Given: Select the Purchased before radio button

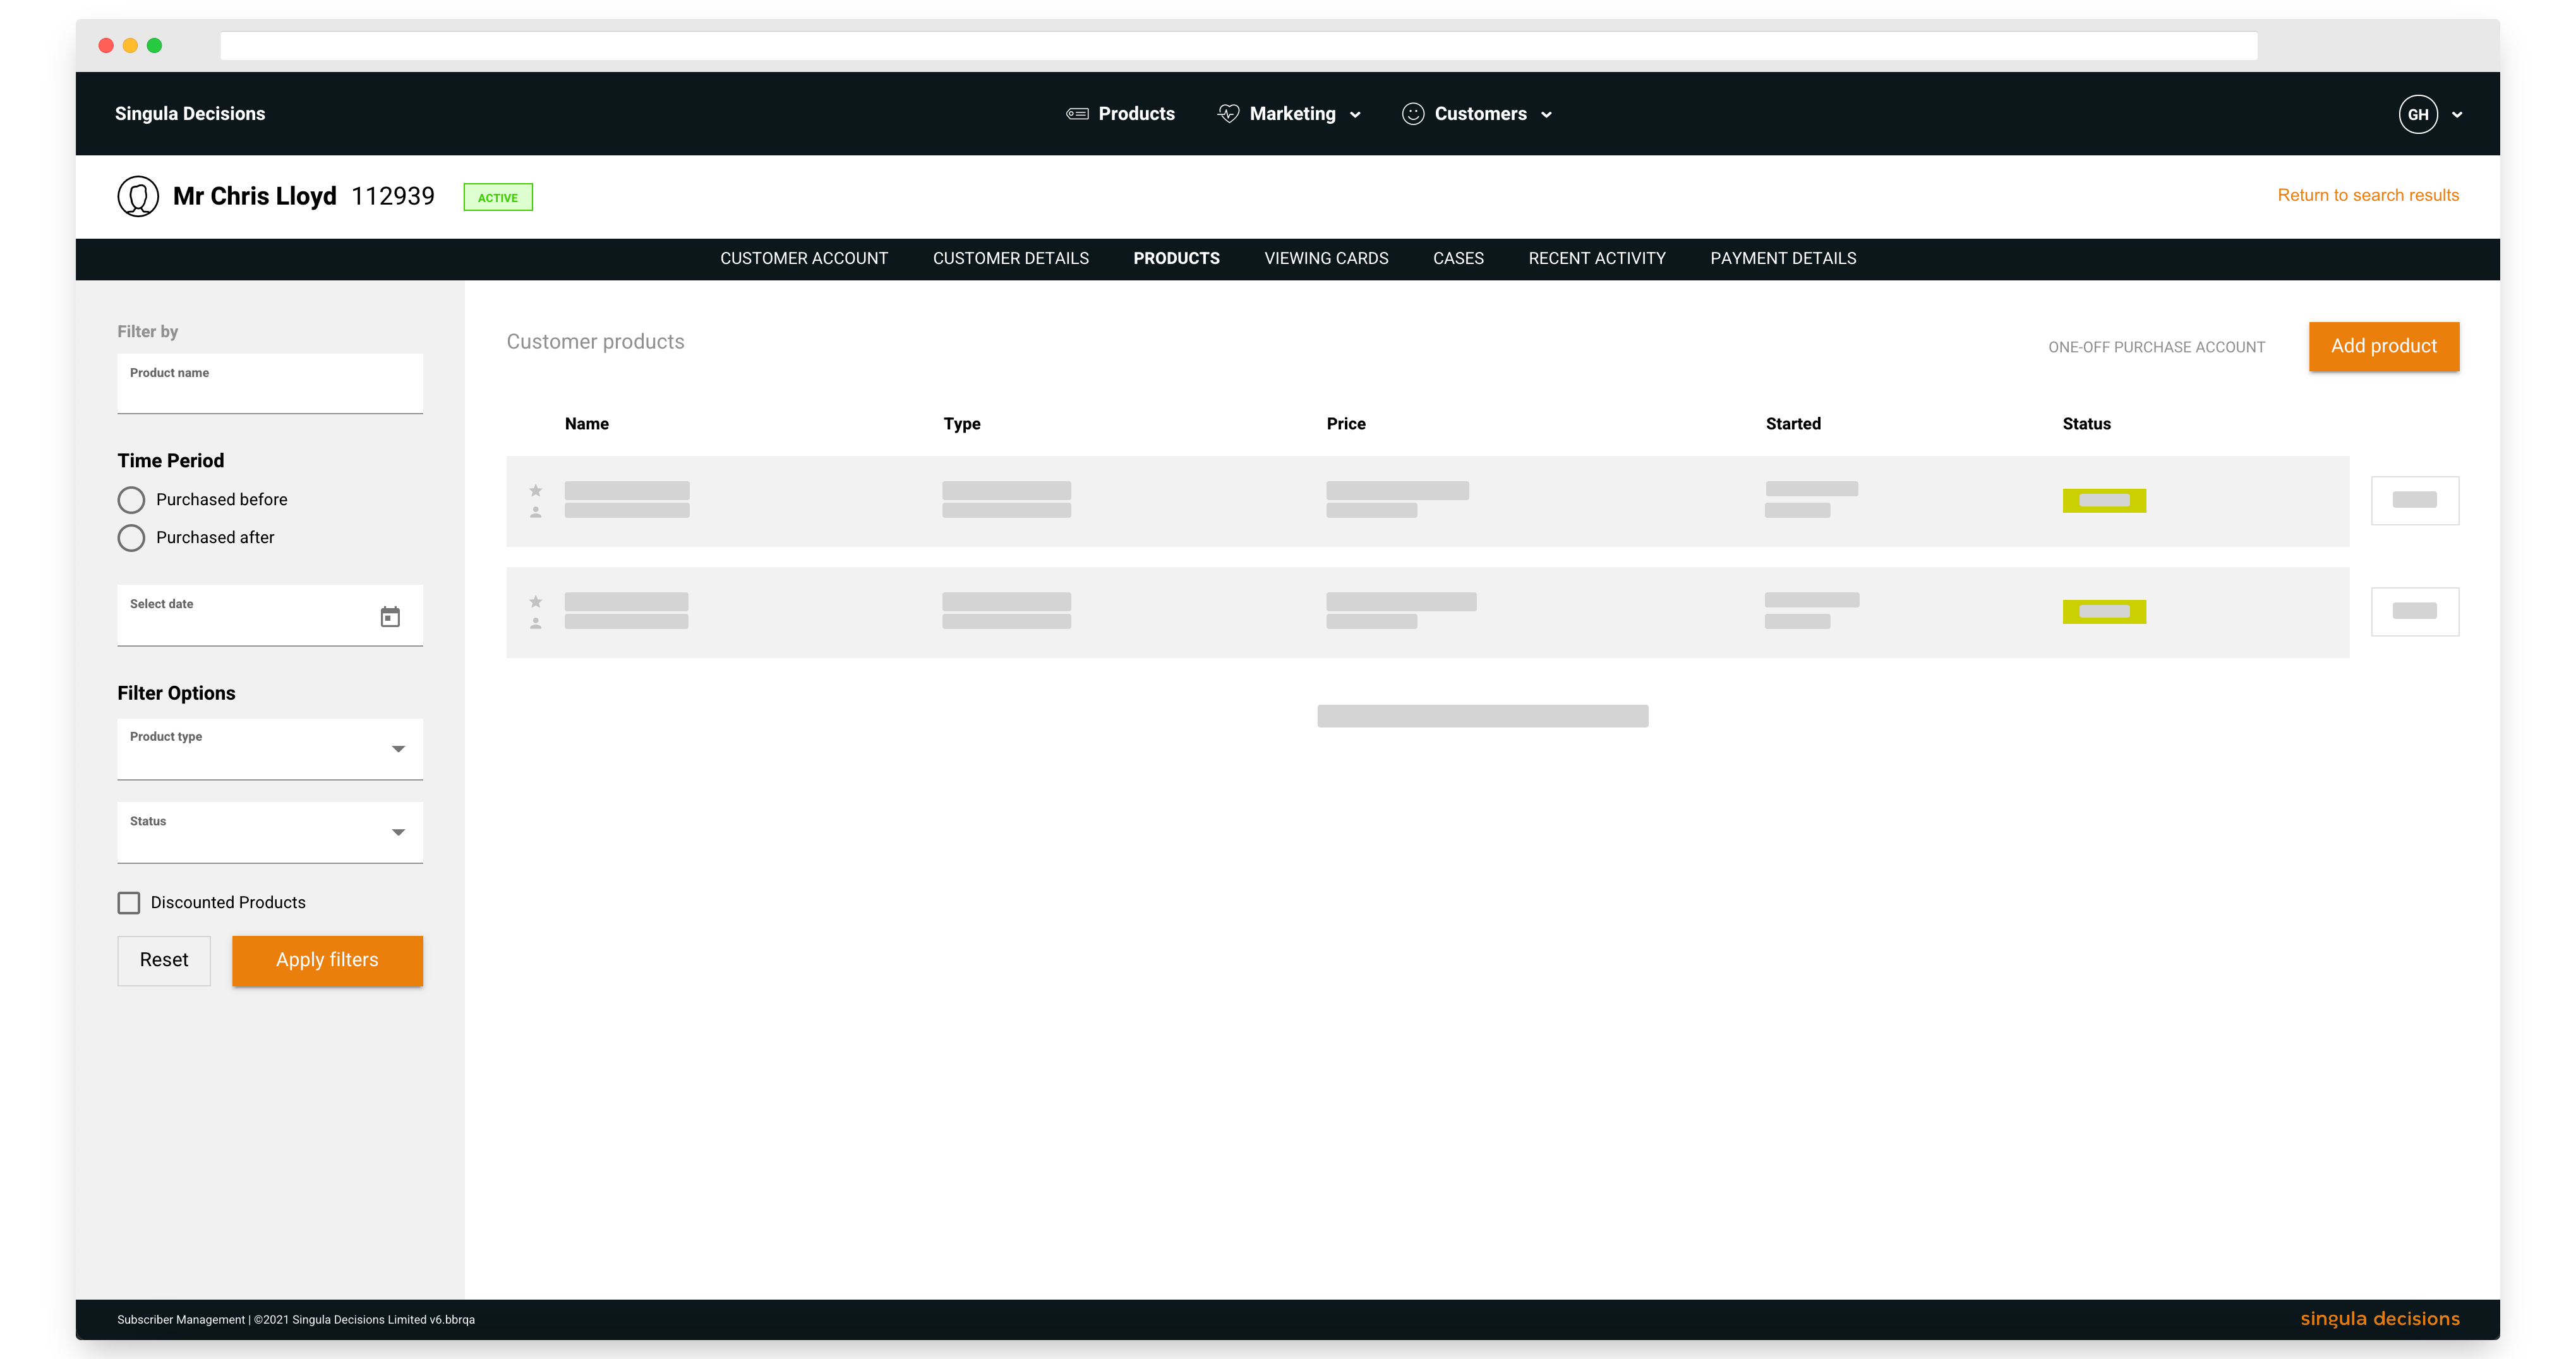Looking at the screenshot, I should (131, 499).
